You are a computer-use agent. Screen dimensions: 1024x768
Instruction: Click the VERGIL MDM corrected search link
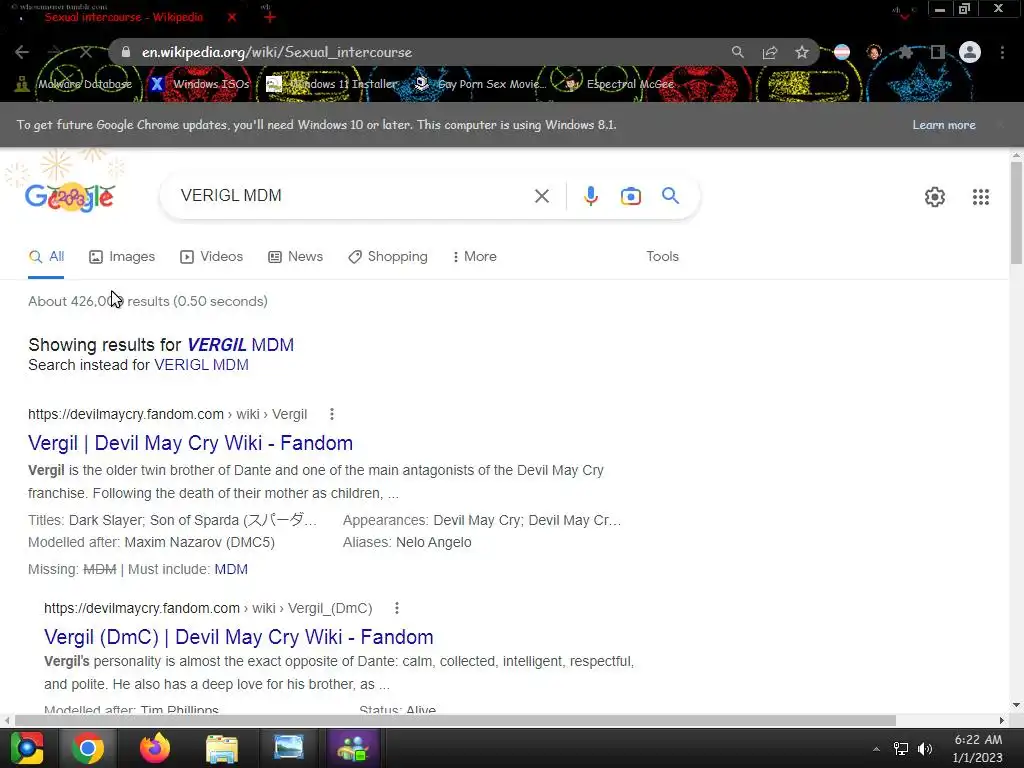(240, 345)
